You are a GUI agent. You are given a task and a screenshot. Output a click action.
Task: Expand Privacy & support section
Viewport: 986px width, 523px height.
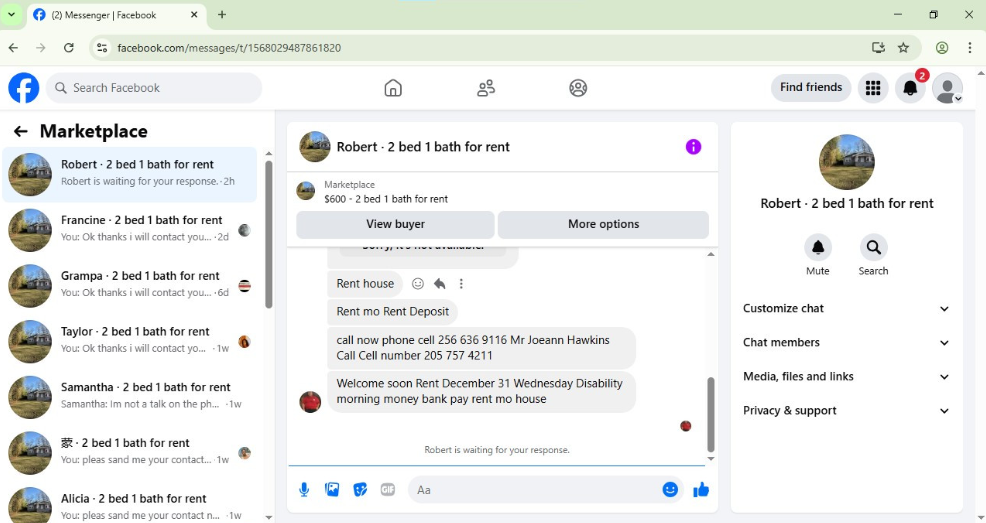pos(846,410)
